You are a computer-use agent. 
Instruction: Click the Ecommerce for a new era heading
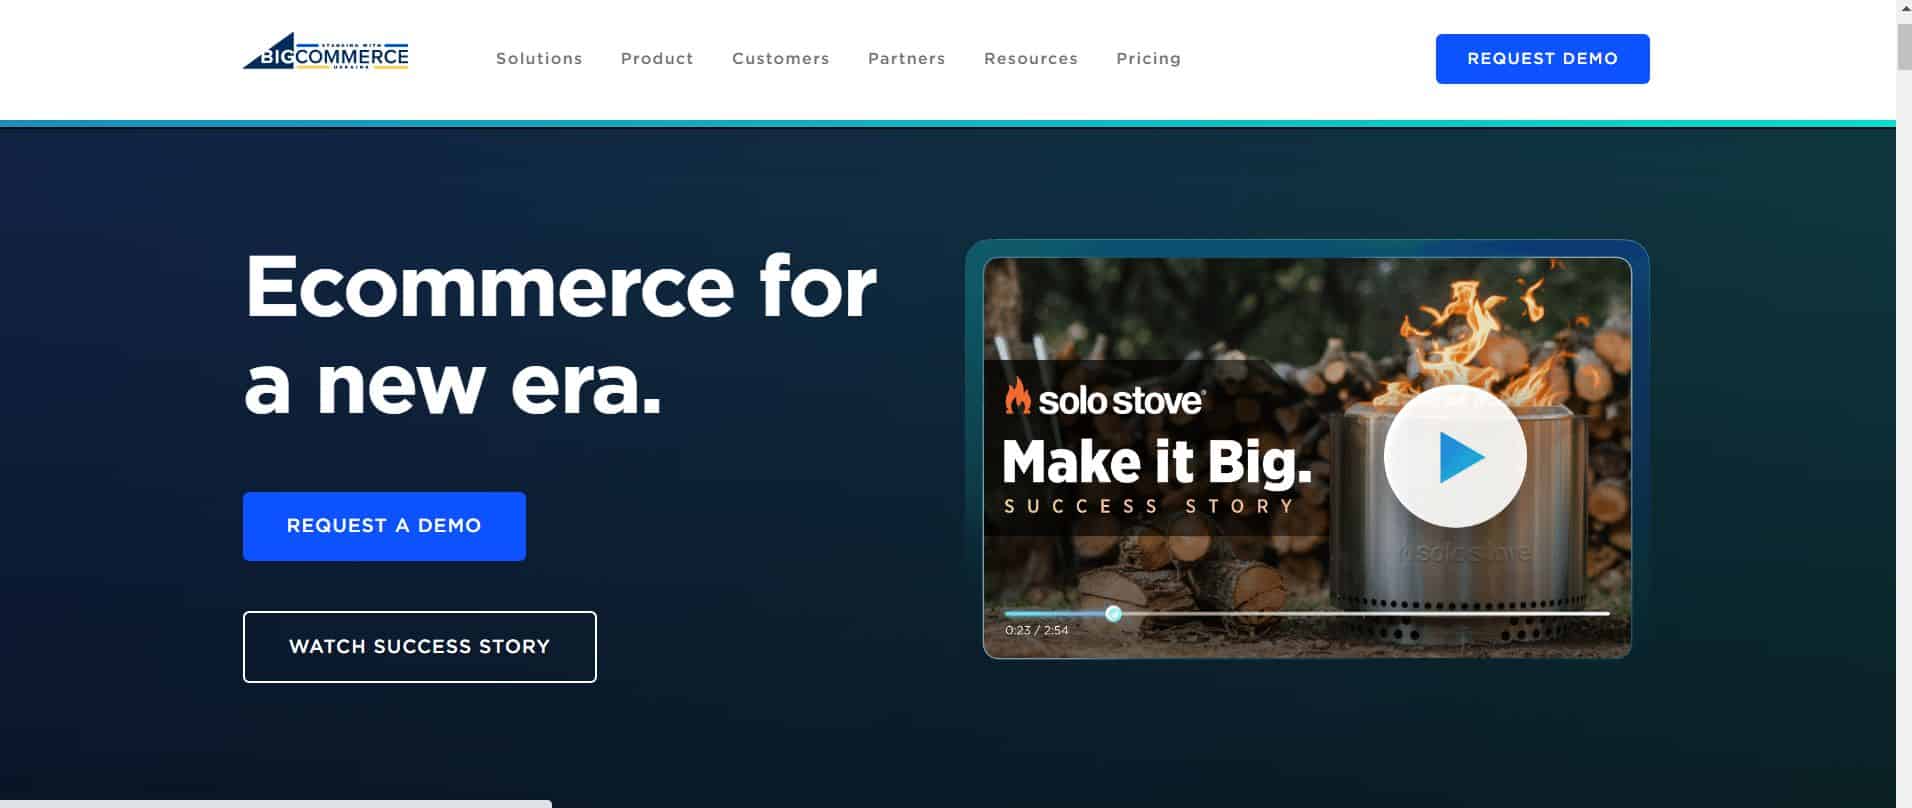pyautogui.click(x=560, y=334)
